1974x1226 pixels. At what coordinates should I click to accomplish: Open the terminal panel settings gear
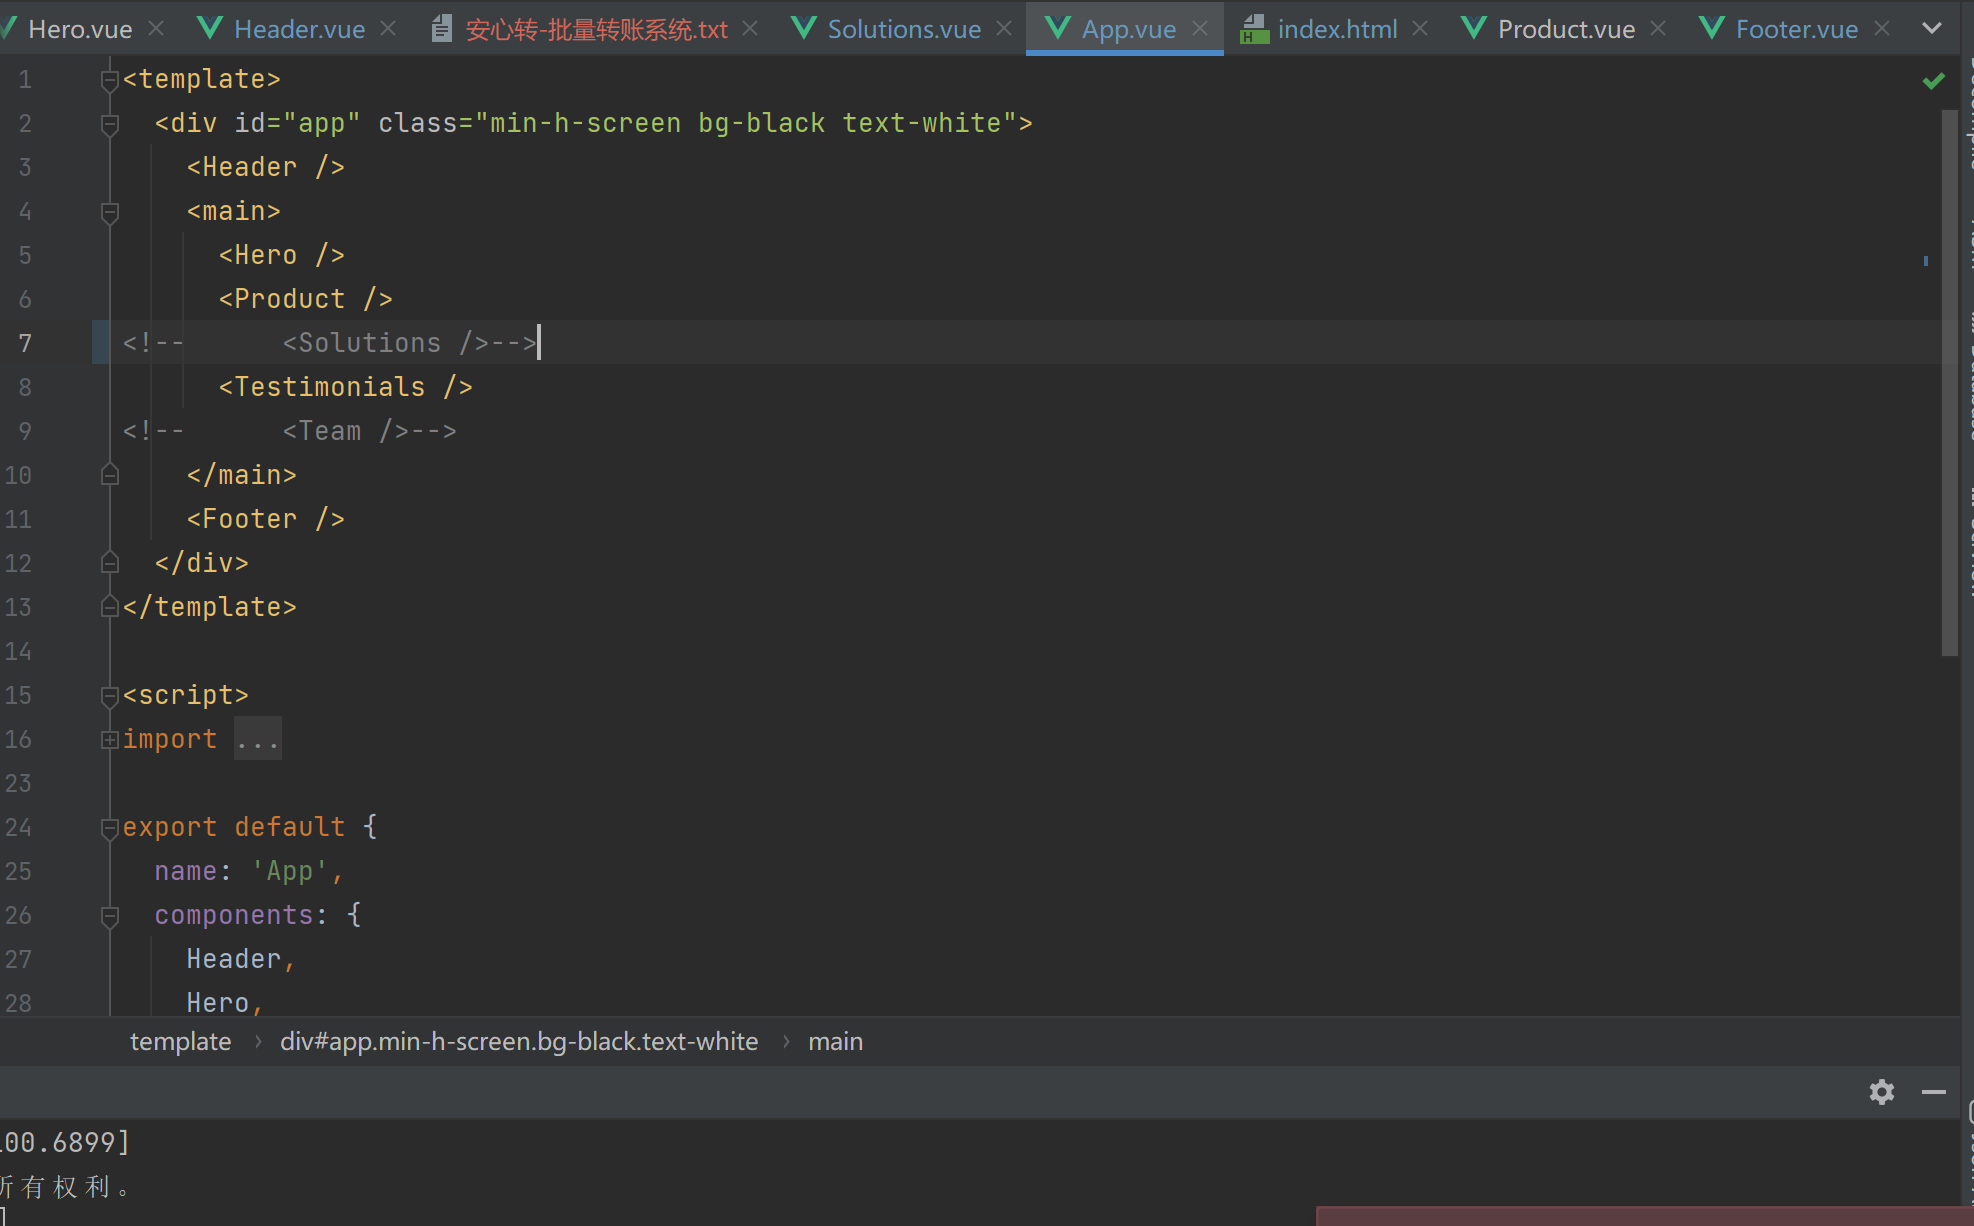(x=1881, y=1092)
